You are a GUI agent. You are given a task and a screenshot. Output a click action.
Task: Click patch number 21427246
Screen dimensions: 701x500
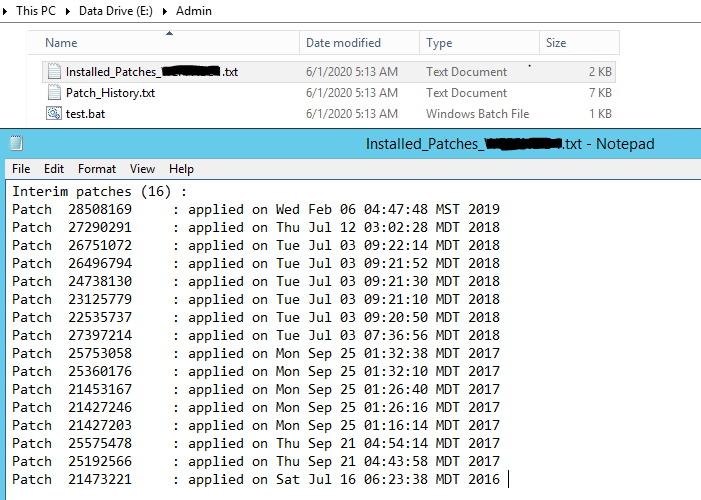click(100, 407)
